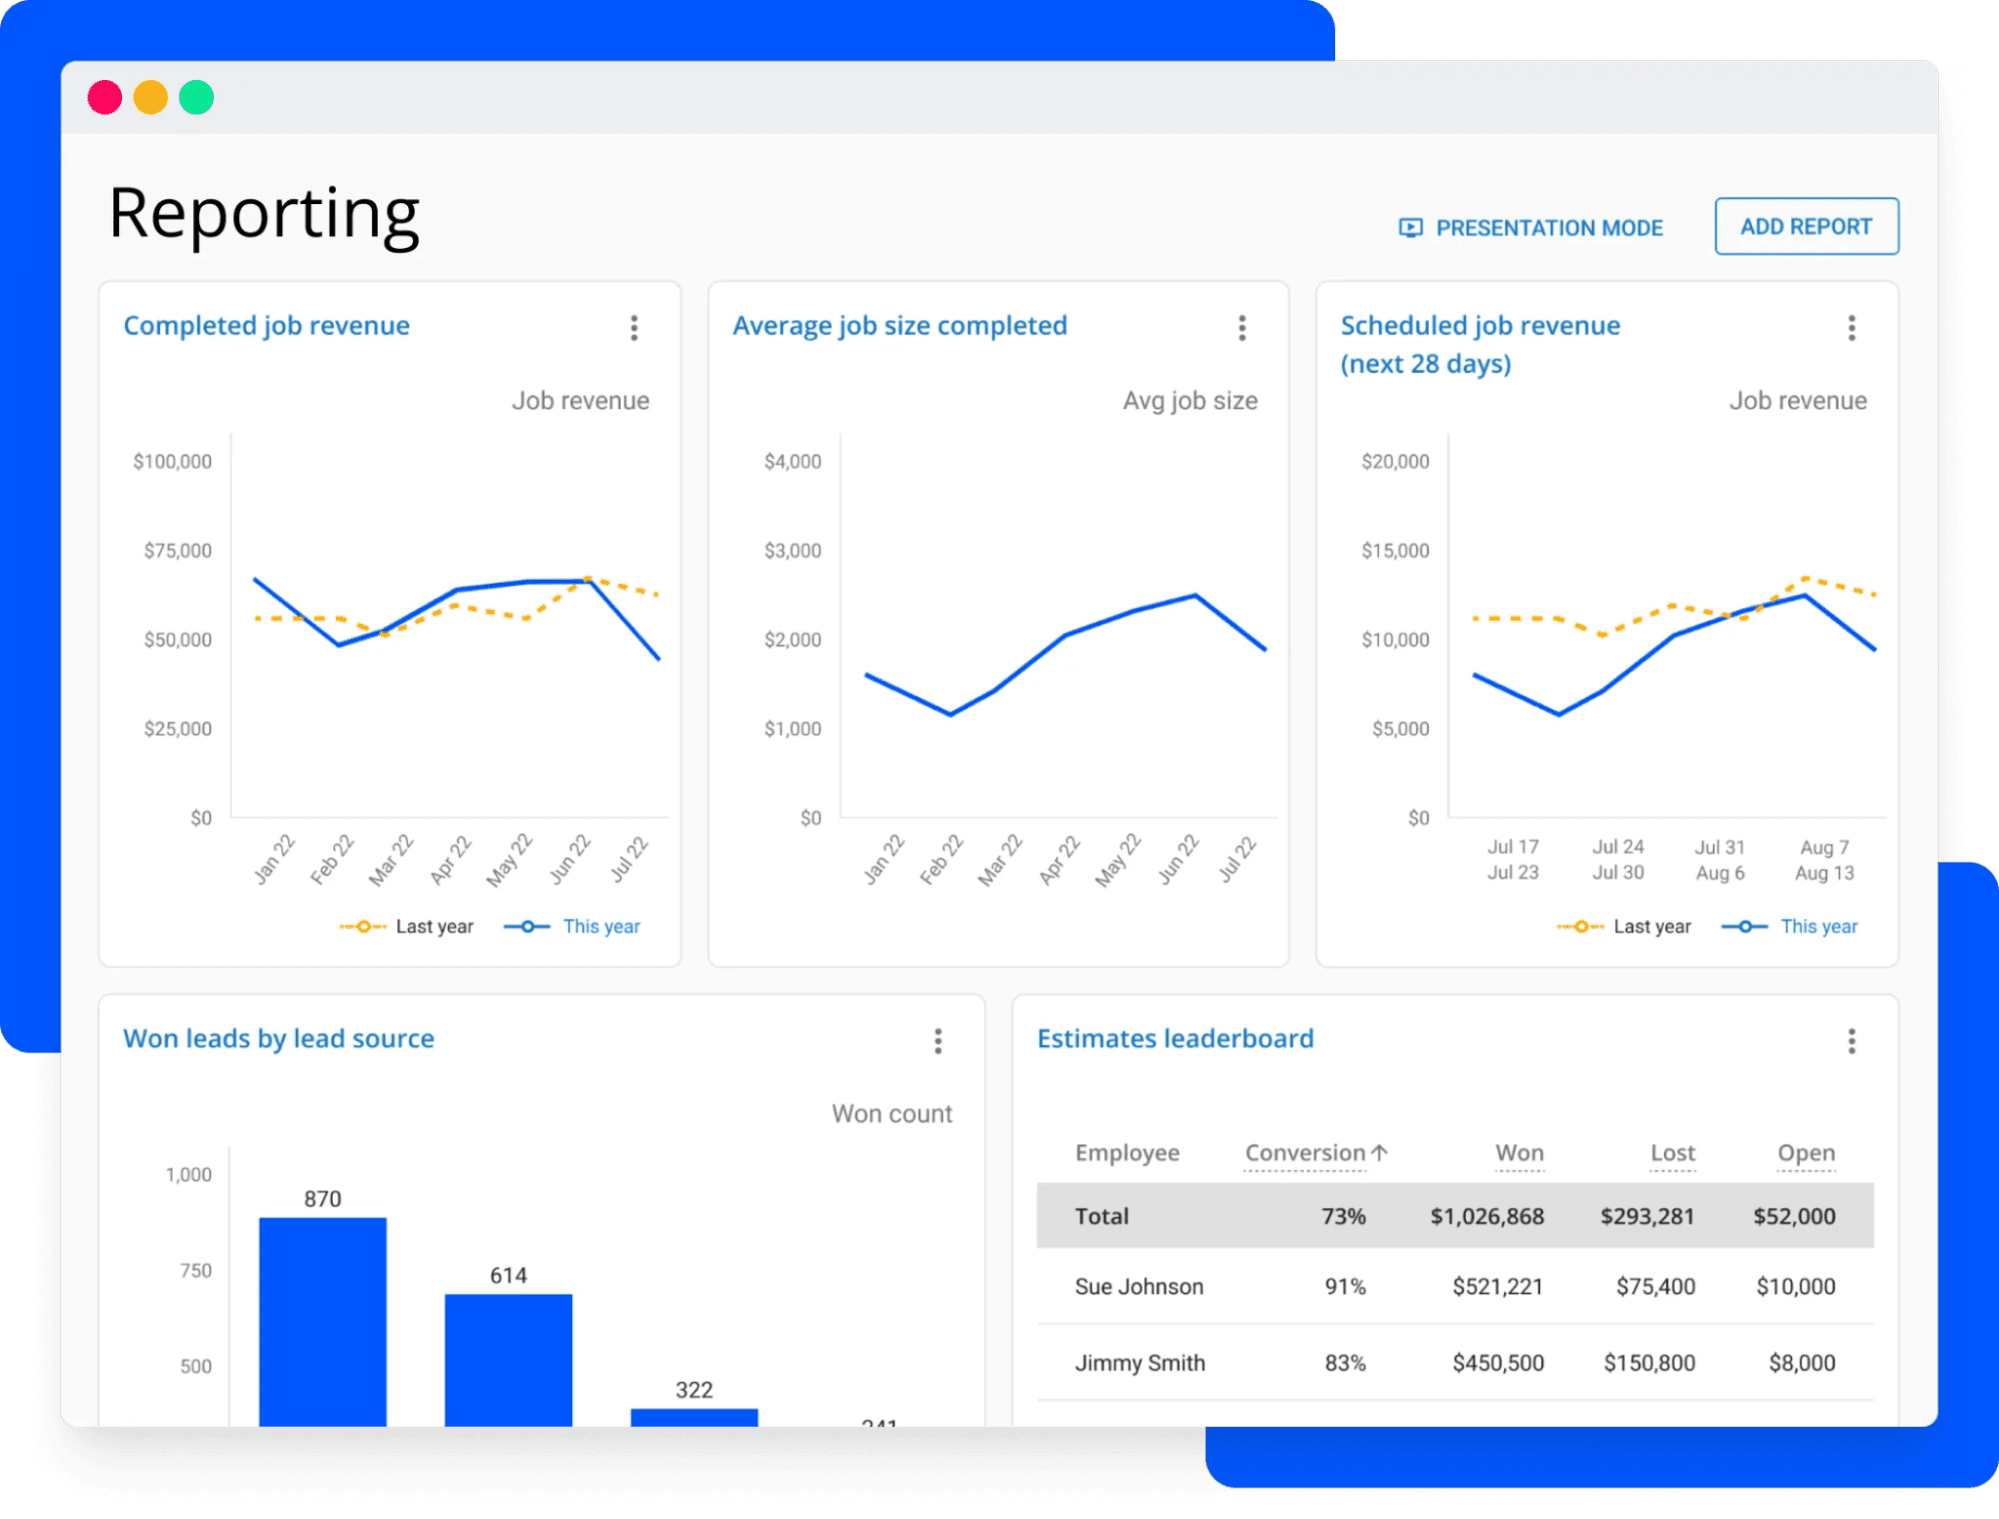Open Average job size completed title link
Viewport: 1999px width, 1519px height.
(x=900, y=326)
